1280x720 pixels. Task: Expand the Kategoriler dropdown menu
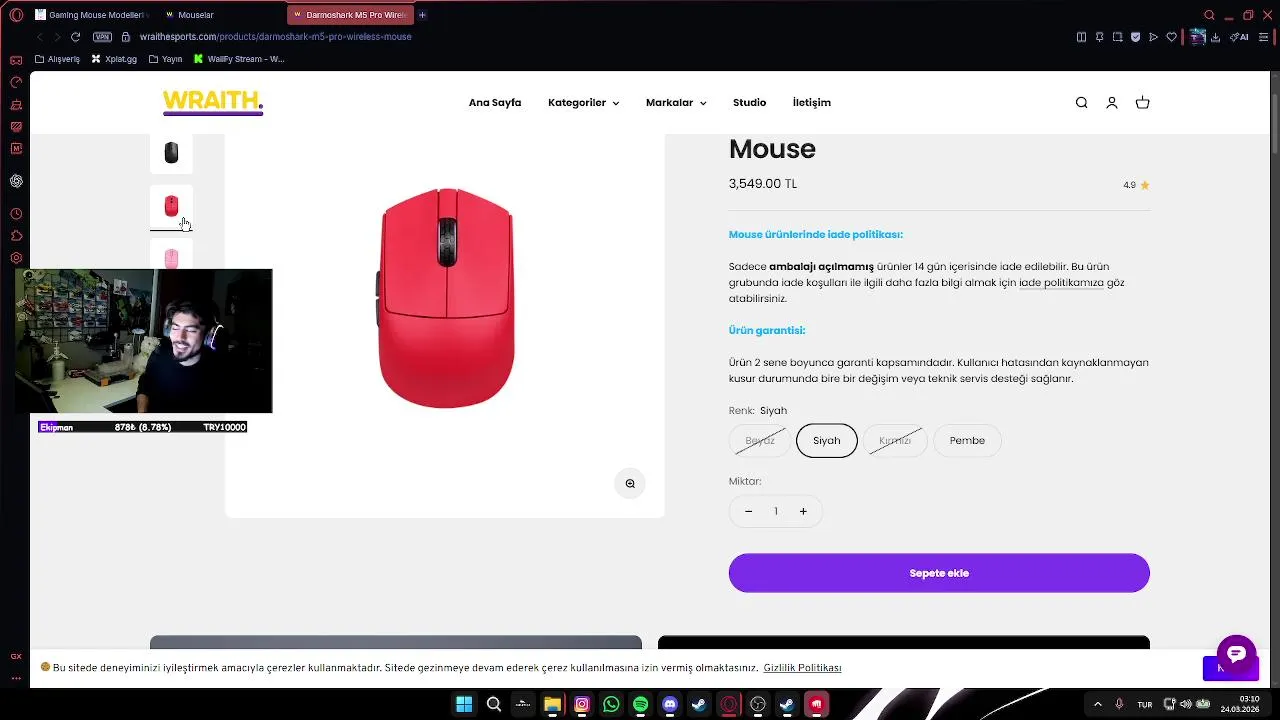pos(583,103)
